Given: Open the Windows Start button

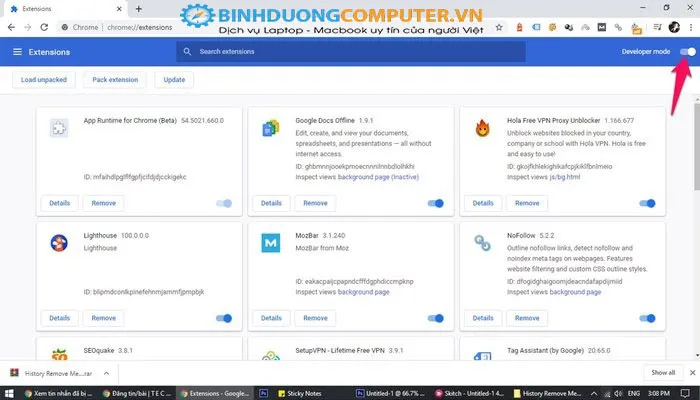Looking at the screenshot, I should [9, 393].
